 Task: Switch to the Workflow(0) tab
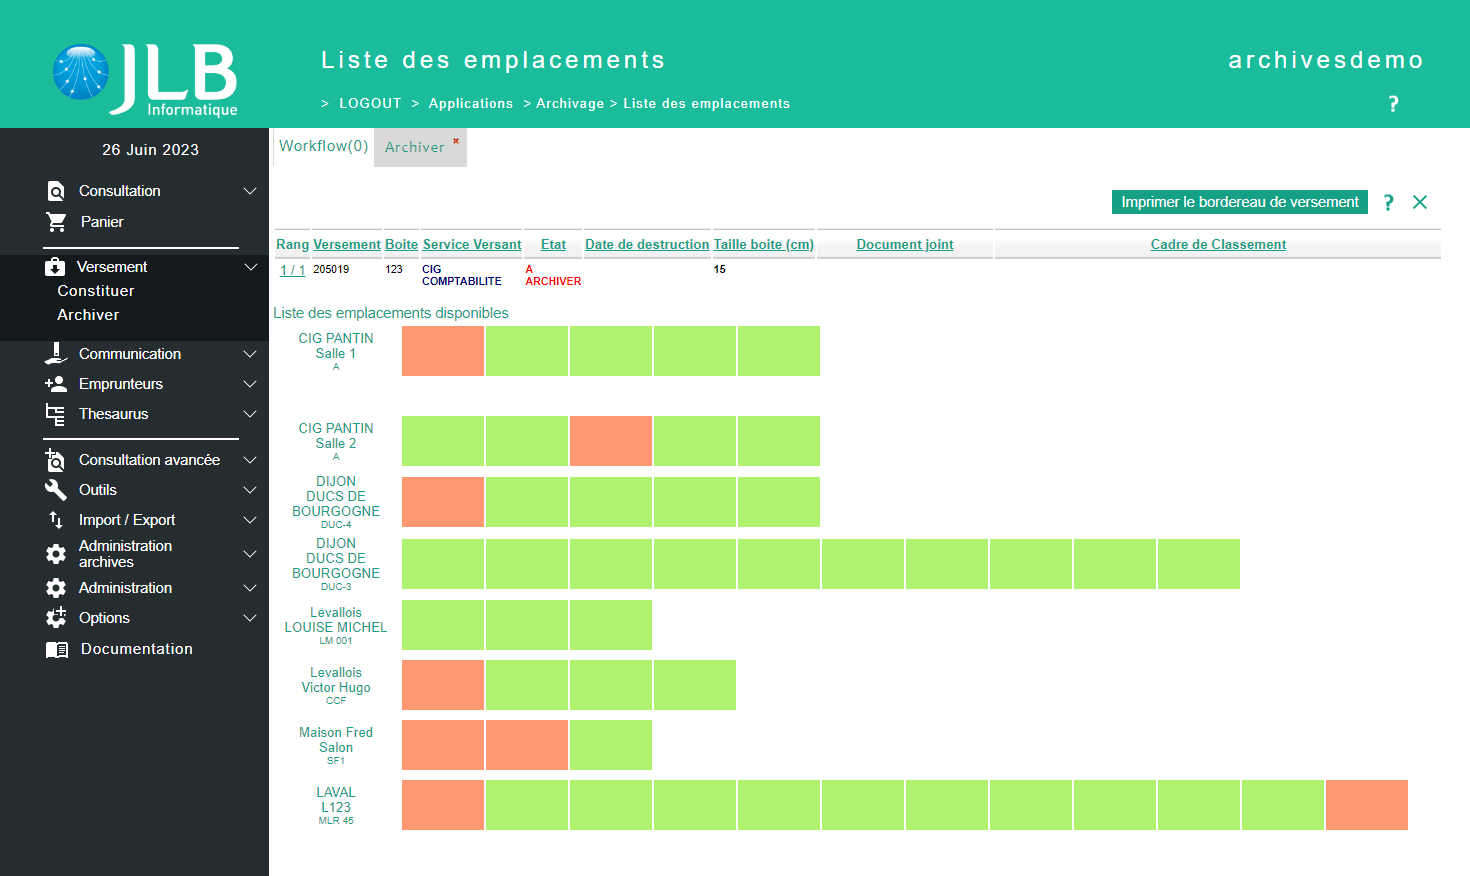323,146
